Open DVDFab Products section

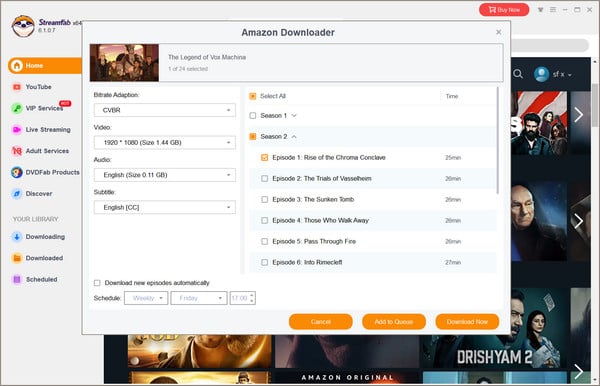46,172
